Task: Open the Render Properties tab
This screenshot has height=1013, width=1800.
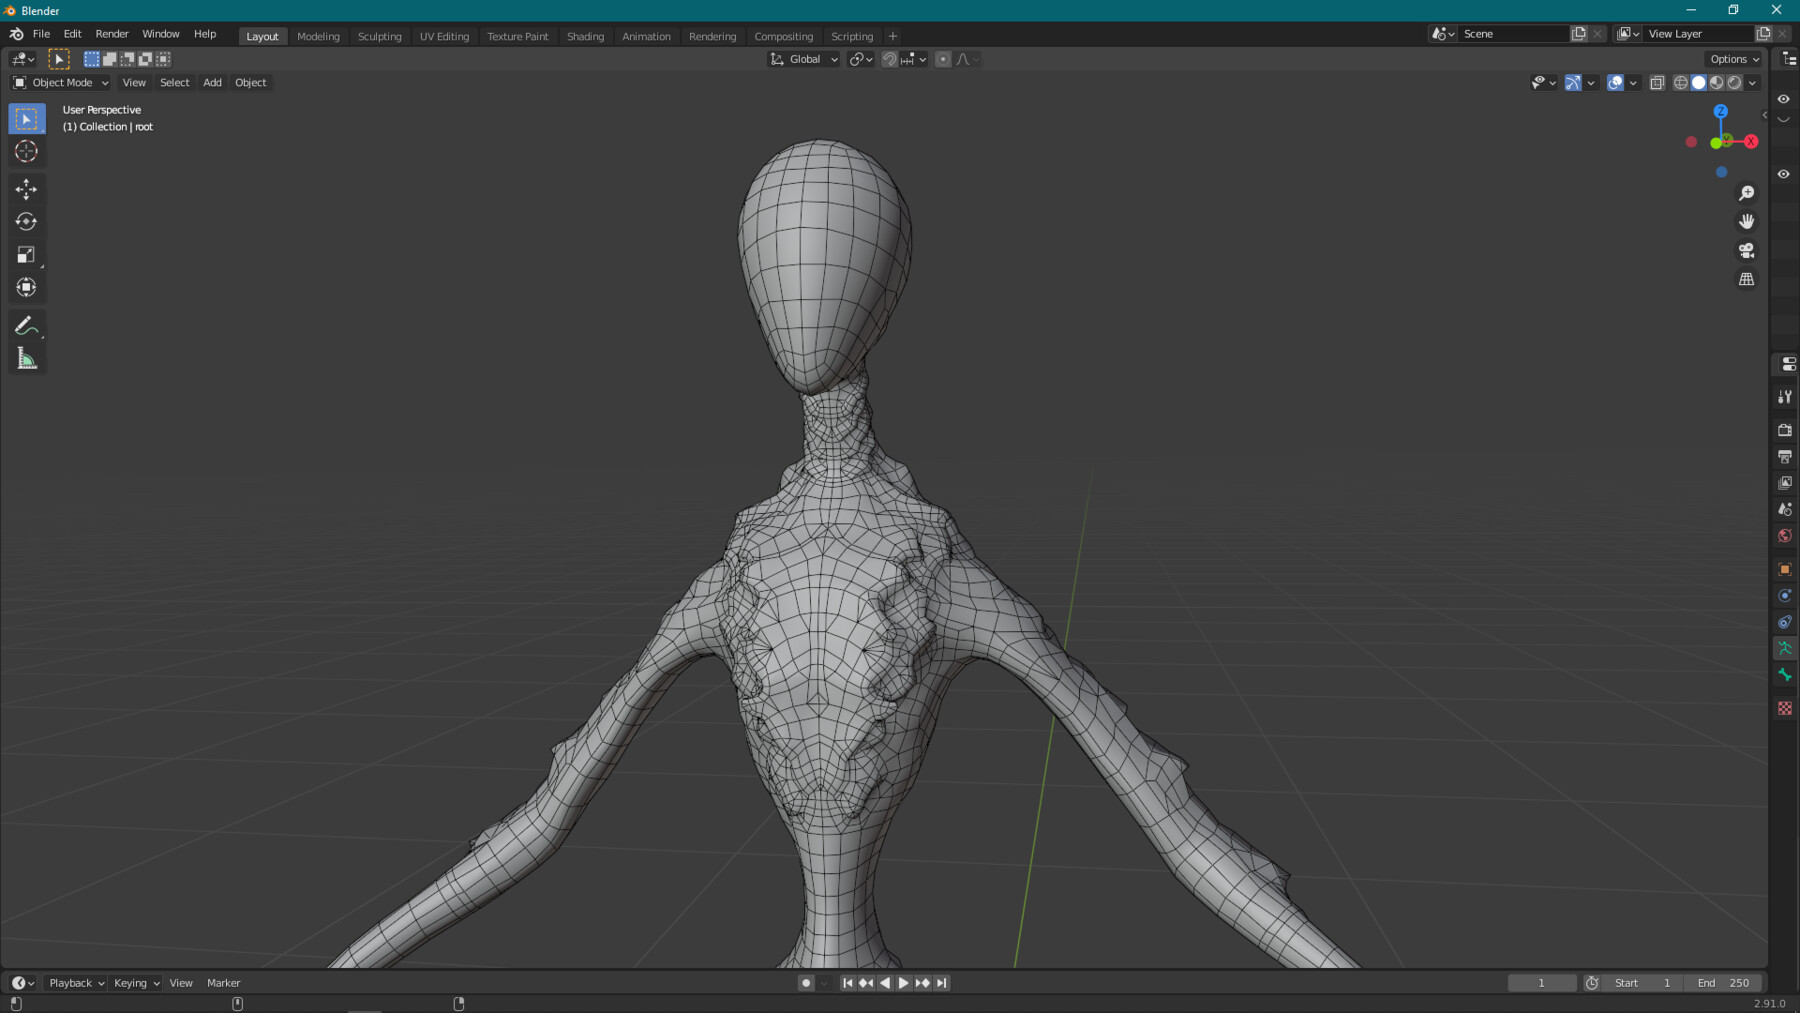Action: pos(1785,429)
